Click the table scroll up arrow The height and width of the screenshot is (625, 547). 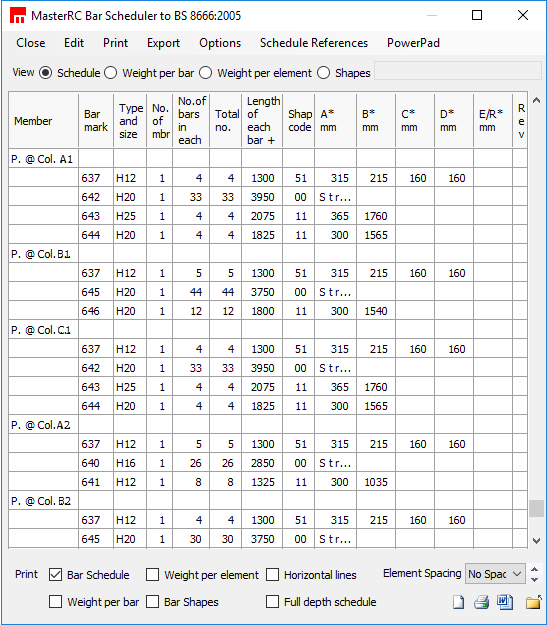click(536, 100)
